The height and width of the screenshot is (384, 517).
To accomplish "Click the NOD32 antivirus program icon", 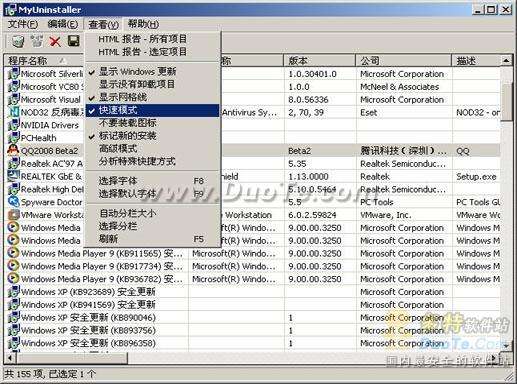I will (x=13, y=112).
